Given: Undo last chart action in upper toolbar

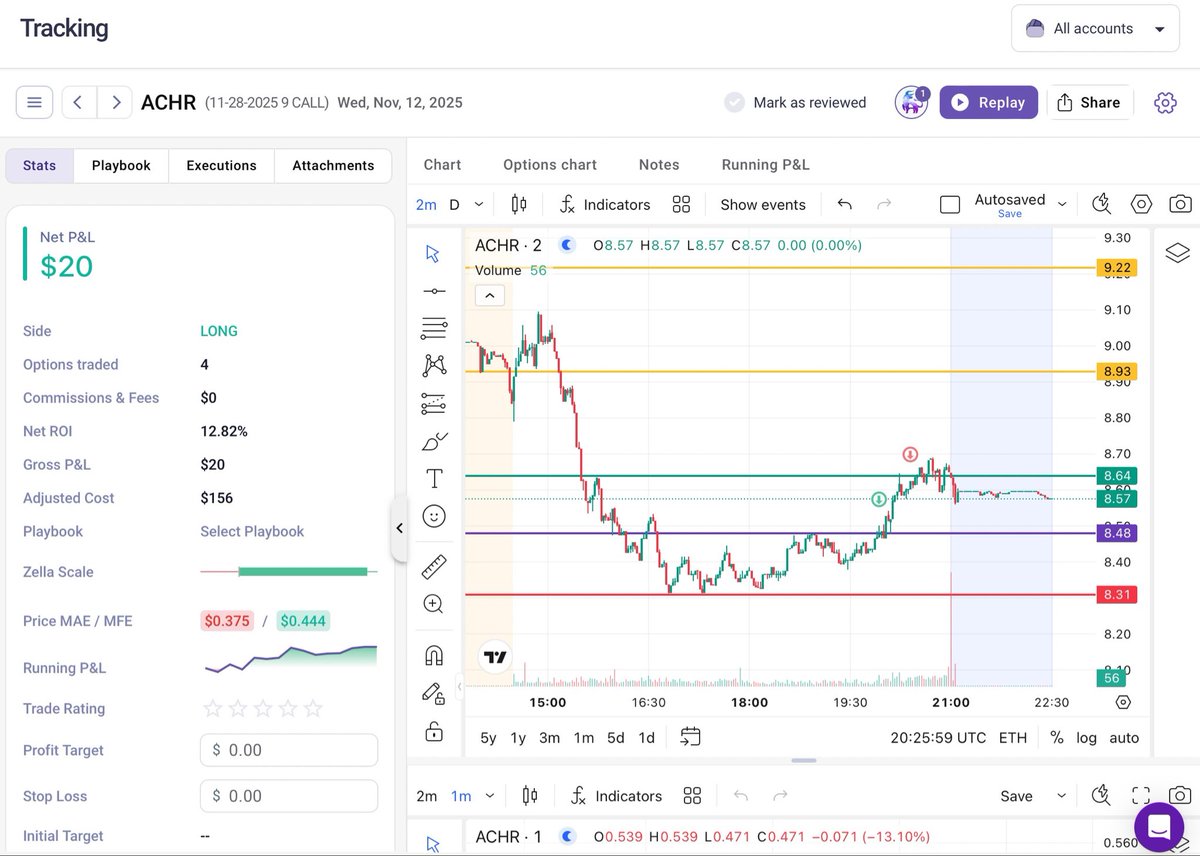Looking at the screenshot, I should tap(845, 204).
